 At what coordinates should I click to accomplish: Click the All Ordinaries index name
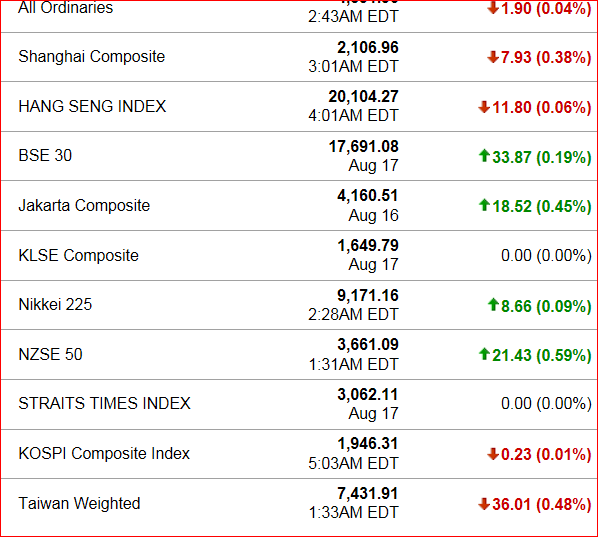click(66, 8)
